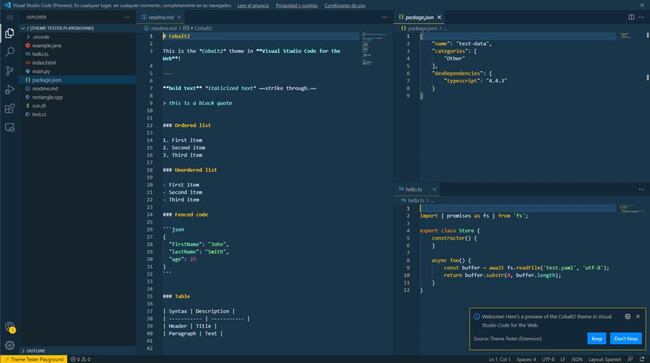Click the Don't Keep button

tap(626, 339)
